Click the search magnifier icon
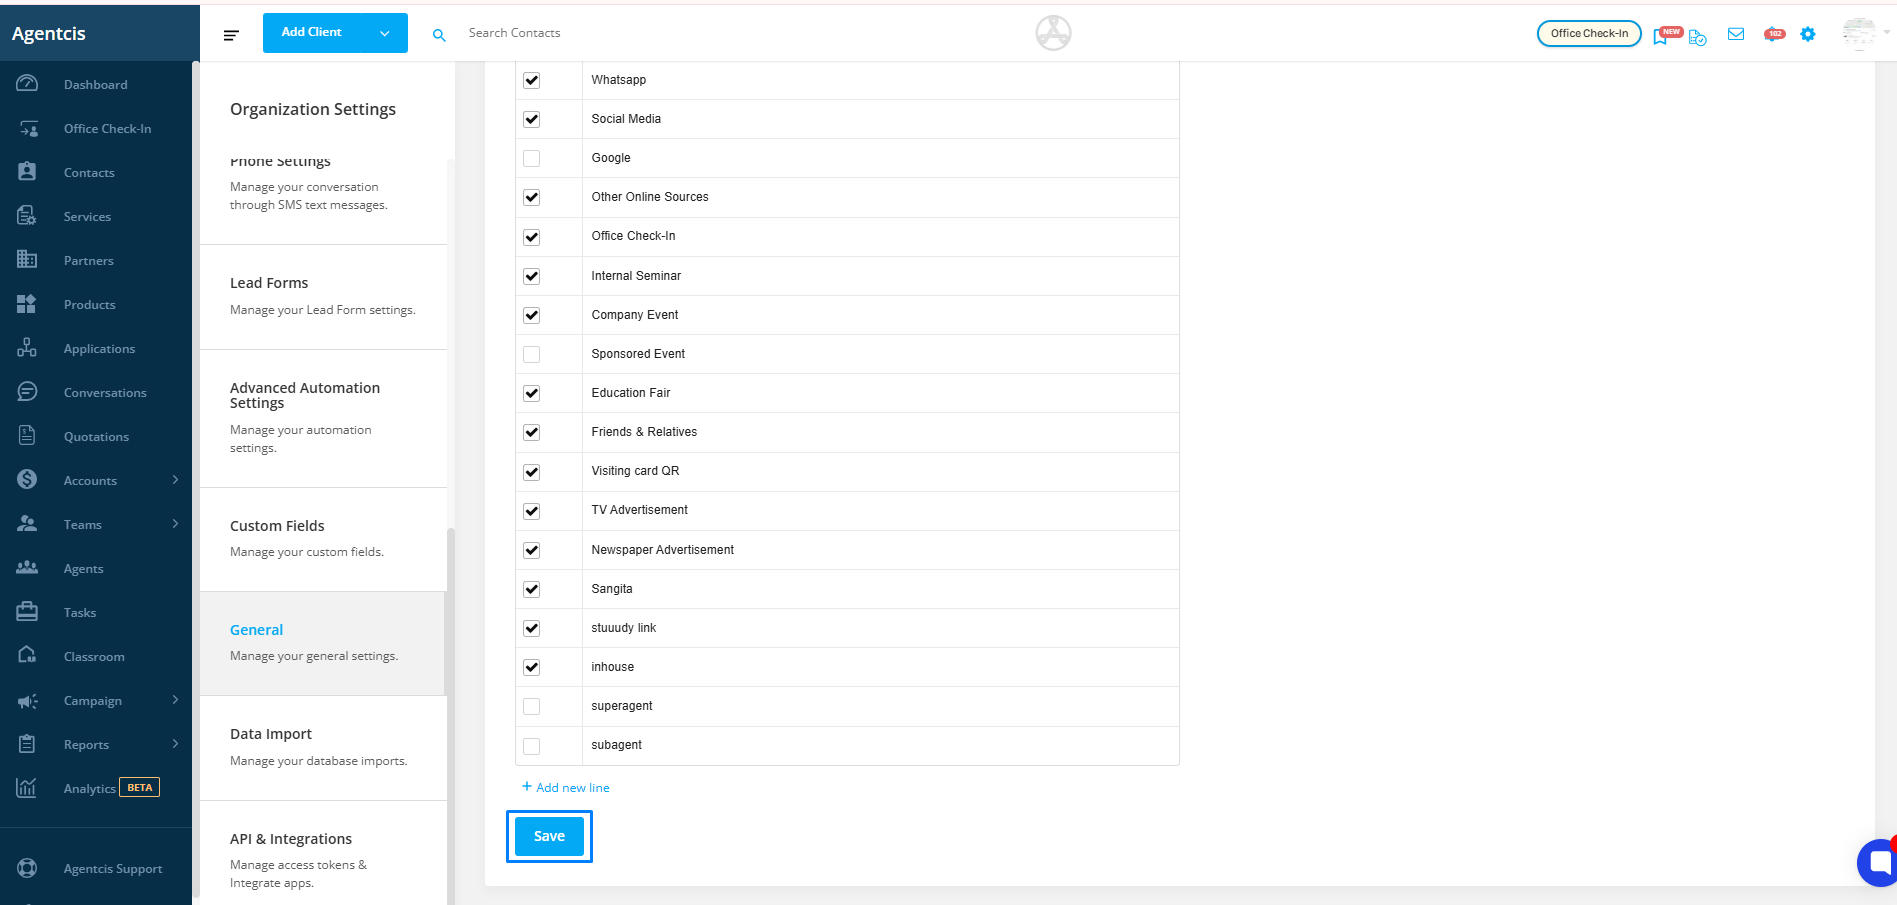Viewport: 1897px width, 905px height. click(x=439, y=35)
